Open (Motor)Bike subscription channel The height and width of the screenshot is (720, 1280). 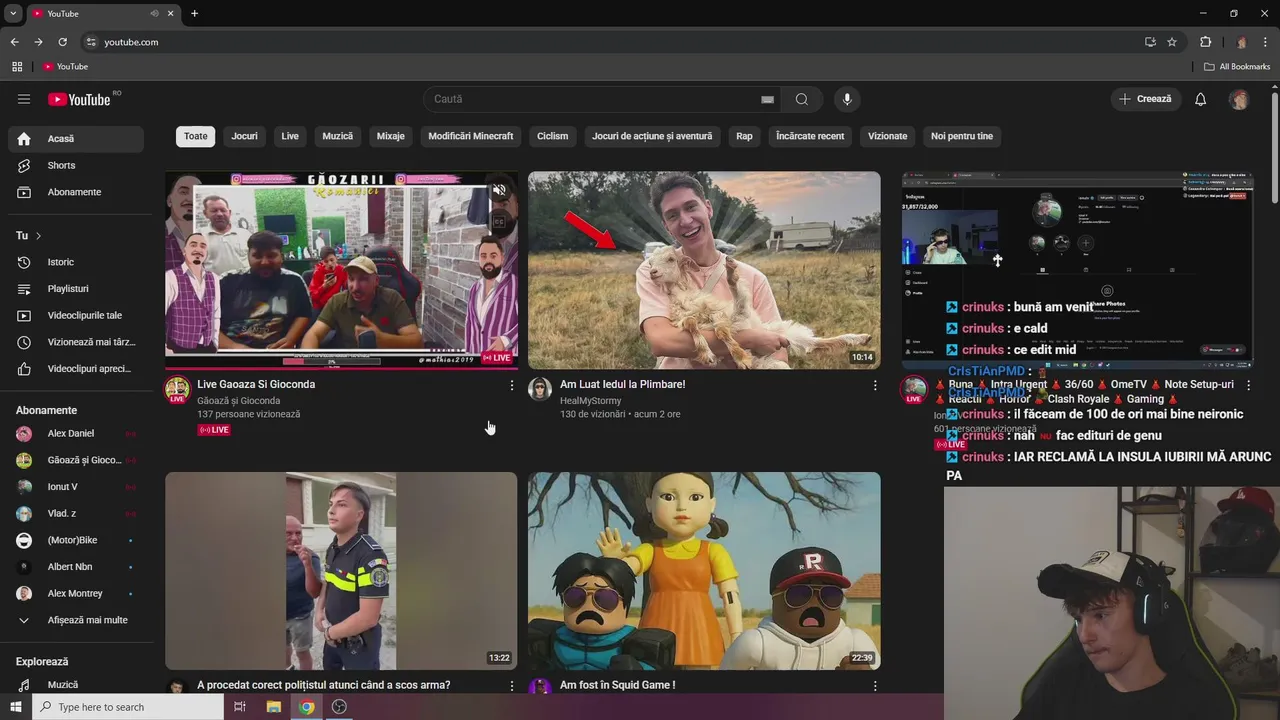tap(76, 540)
